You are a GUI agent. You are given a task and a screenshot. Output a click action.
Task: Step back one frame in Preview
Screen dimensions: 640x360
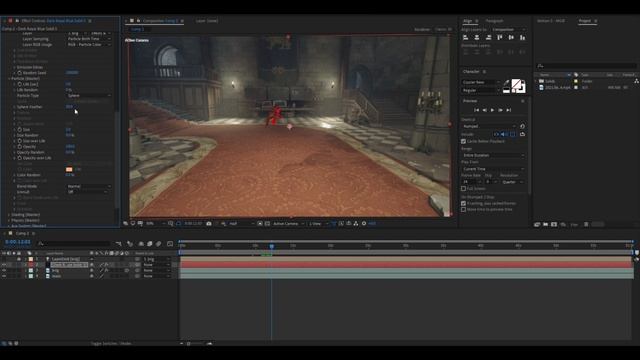pyautogui.click(x=484, y=110)
